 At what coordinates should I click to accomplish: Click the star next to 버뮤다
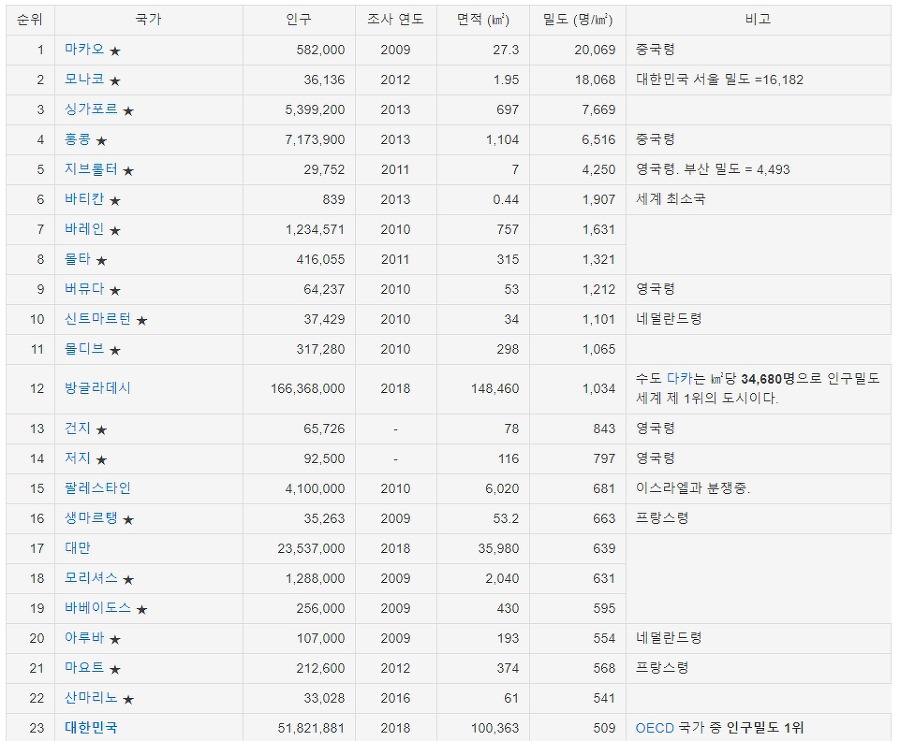[x=115, y=290]
